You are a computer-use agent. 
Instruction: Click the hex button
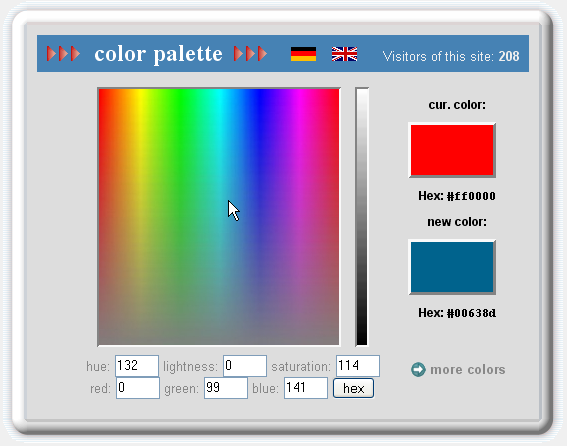[x=353, y=388]
